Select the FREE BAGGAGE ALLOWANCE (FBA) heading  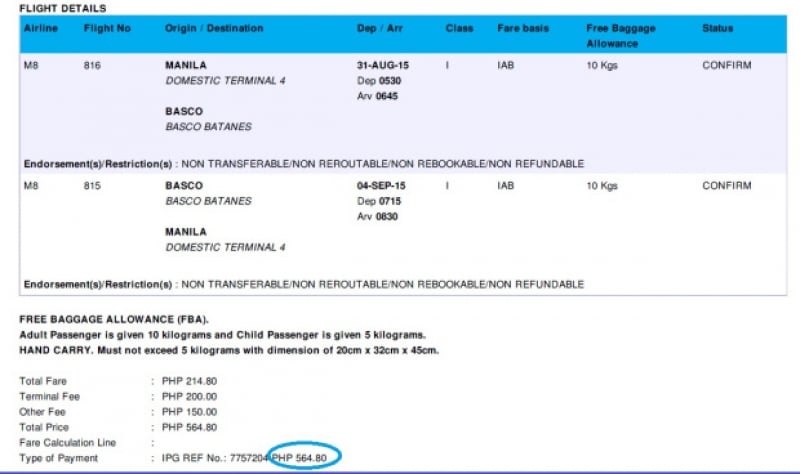pos(114,319)
